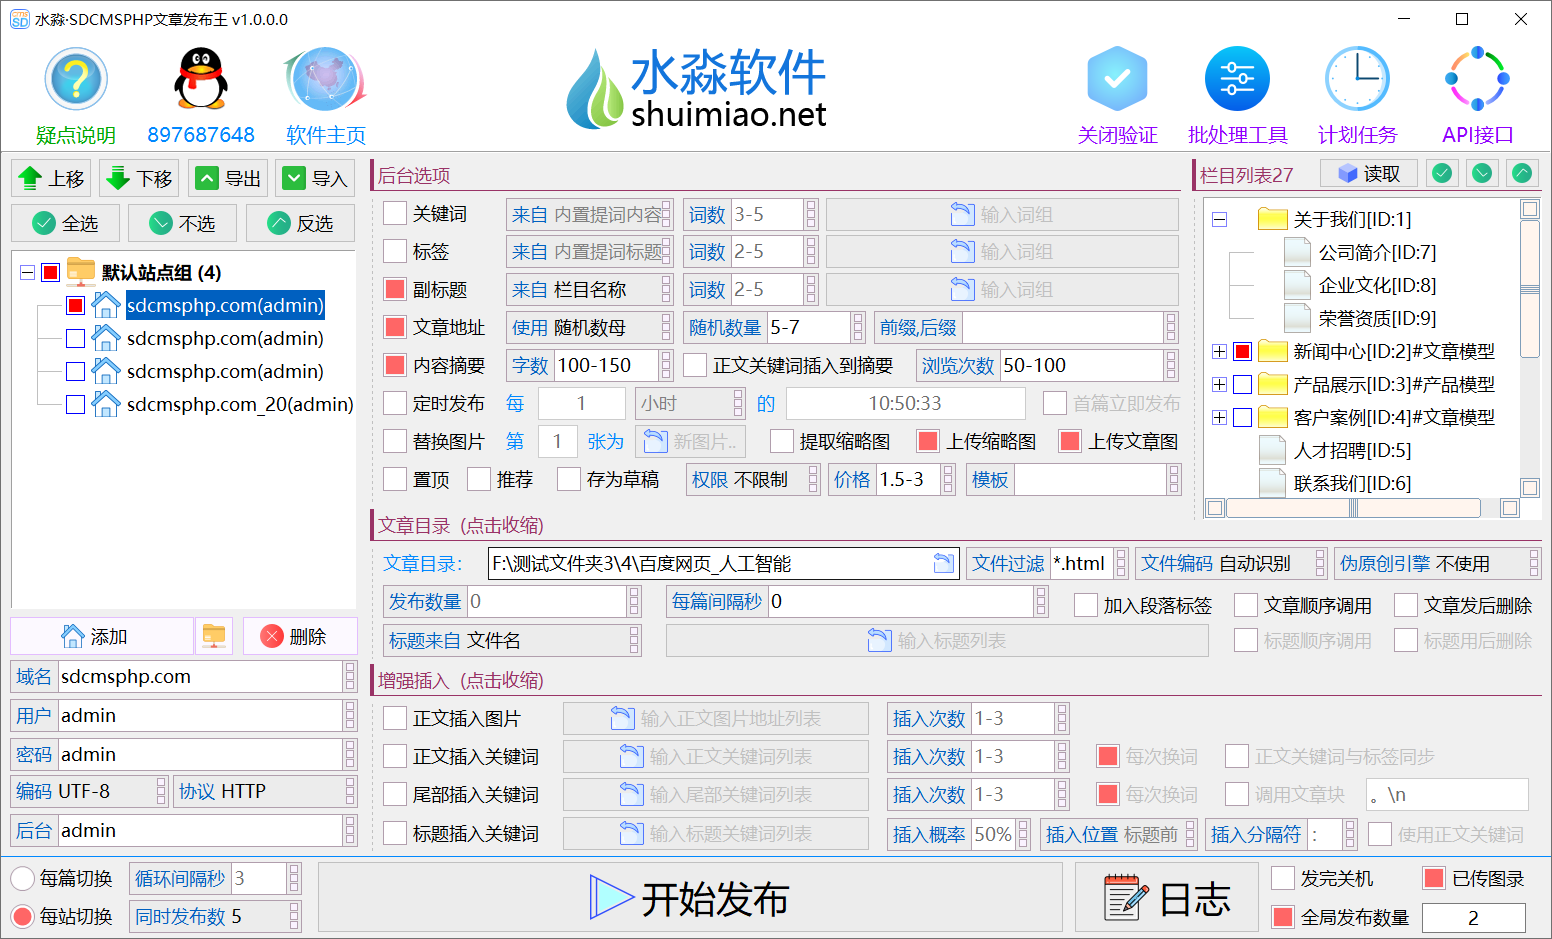The height and width of the screenshot is (939, 1552).
Task: Select 联系我们[ID:6] in column list
Action: [x=1352, y=483]
